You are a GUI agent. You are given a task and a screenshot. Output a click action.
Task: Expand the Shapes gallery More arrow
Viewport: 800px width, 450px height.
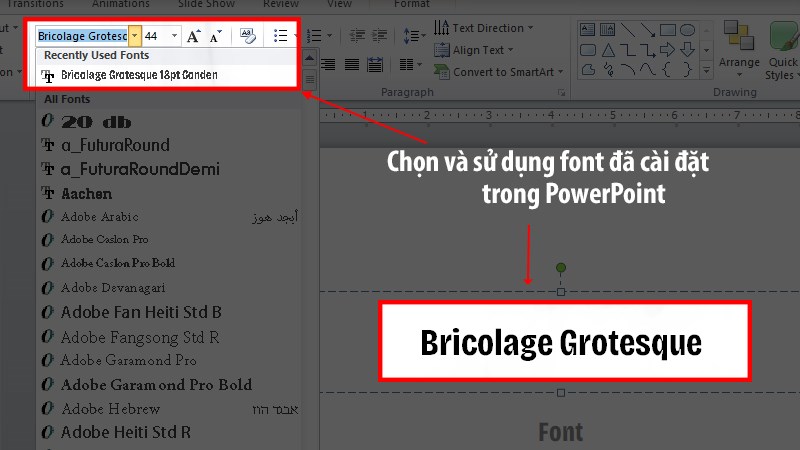pyautogui.click(x=706, y=70)
